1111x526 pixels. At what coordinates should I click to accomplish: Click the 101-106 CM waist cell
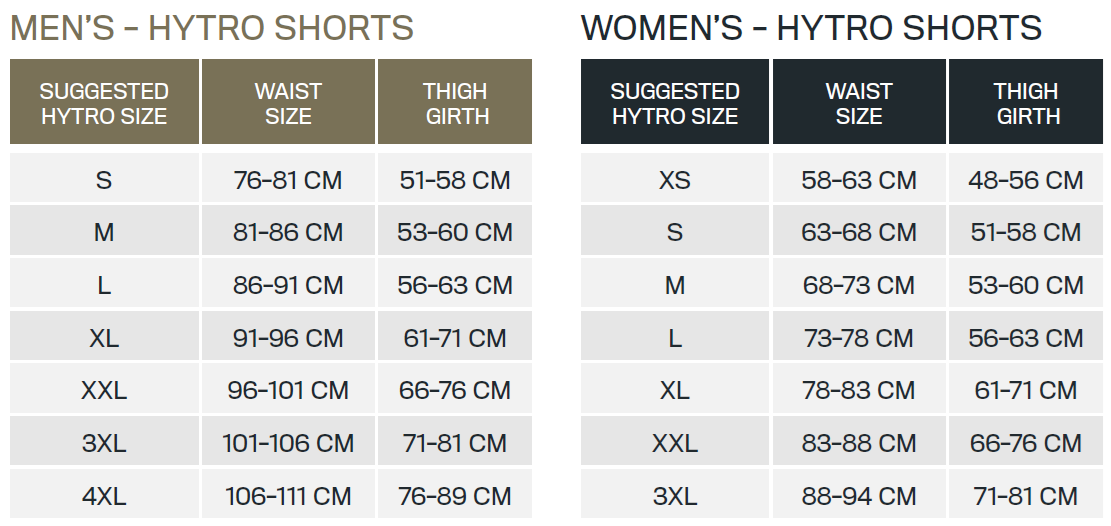(288, 442)
